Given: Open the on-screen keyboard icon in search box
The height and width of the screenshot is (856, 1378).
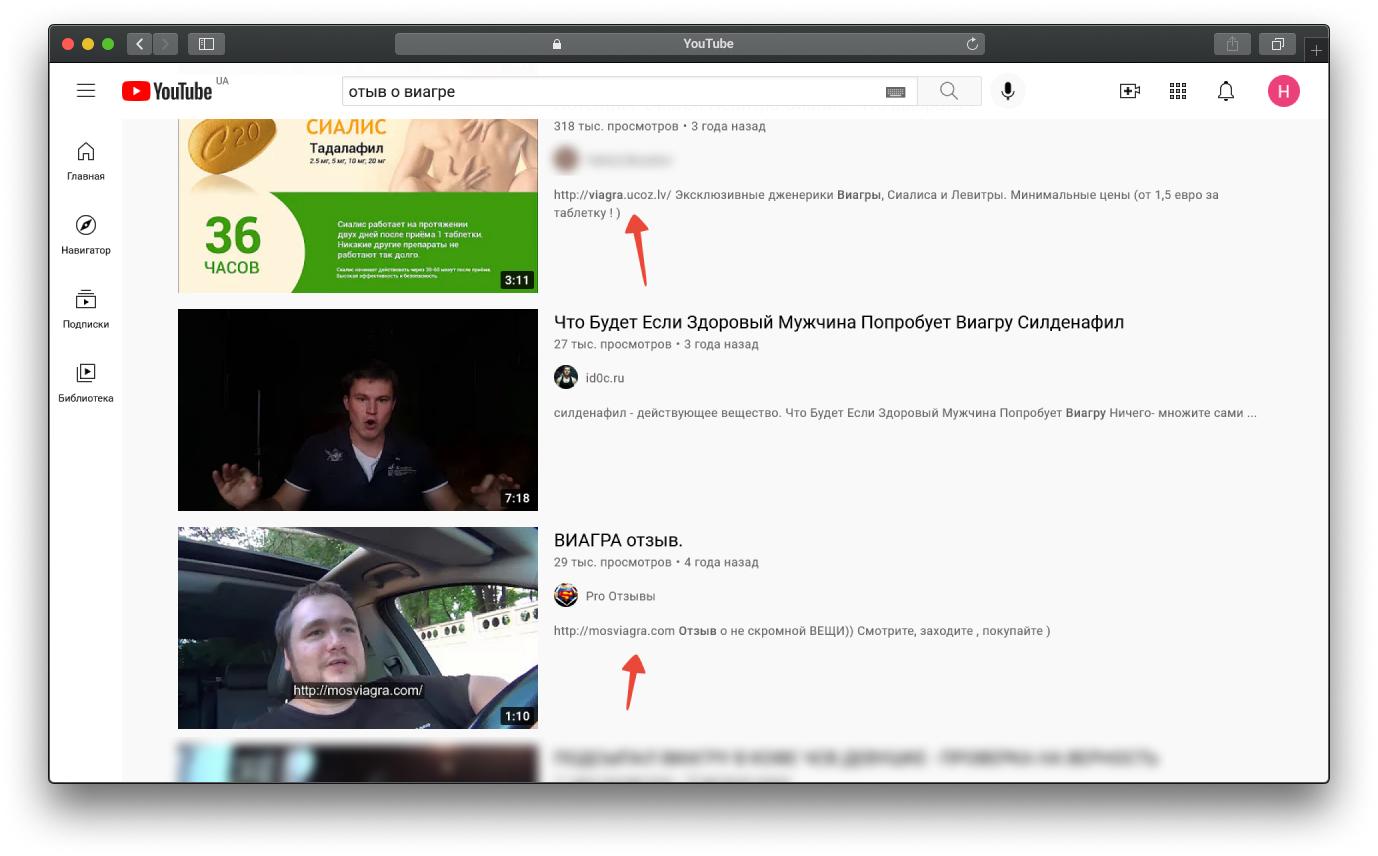Looking at the screenshot, I should (x=895, y=92).
